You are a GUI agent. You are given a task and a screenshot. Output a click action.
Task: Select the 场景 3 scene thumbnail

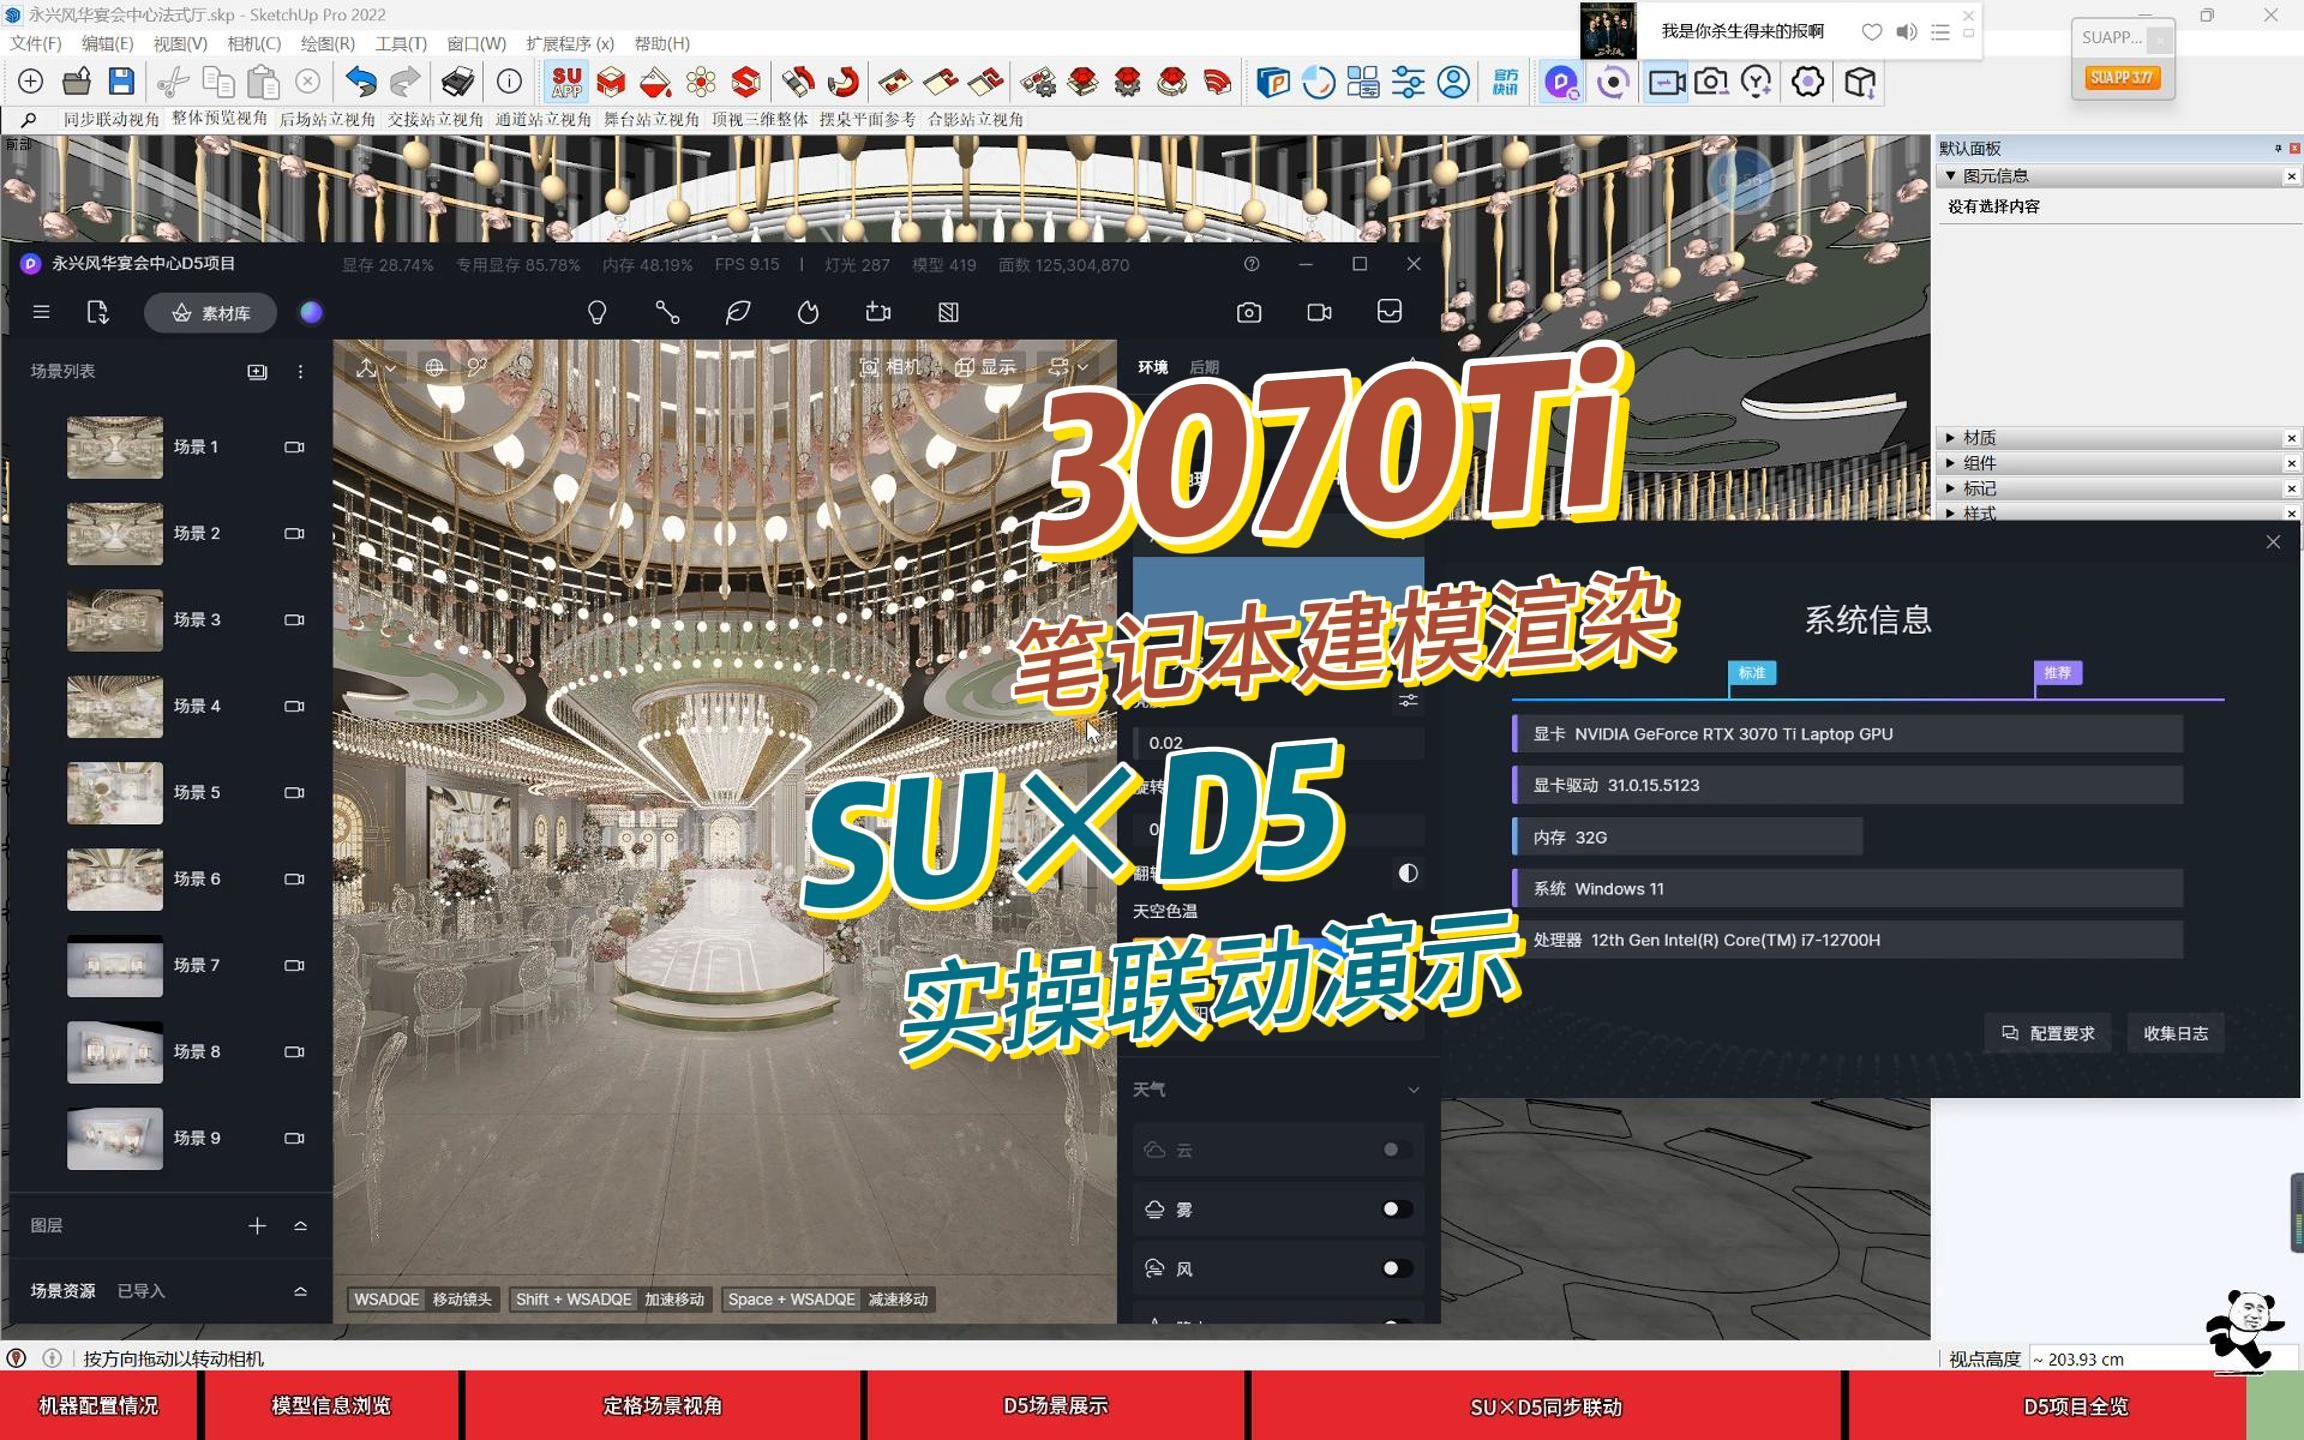pyautogui.click(x=115, y=619)
